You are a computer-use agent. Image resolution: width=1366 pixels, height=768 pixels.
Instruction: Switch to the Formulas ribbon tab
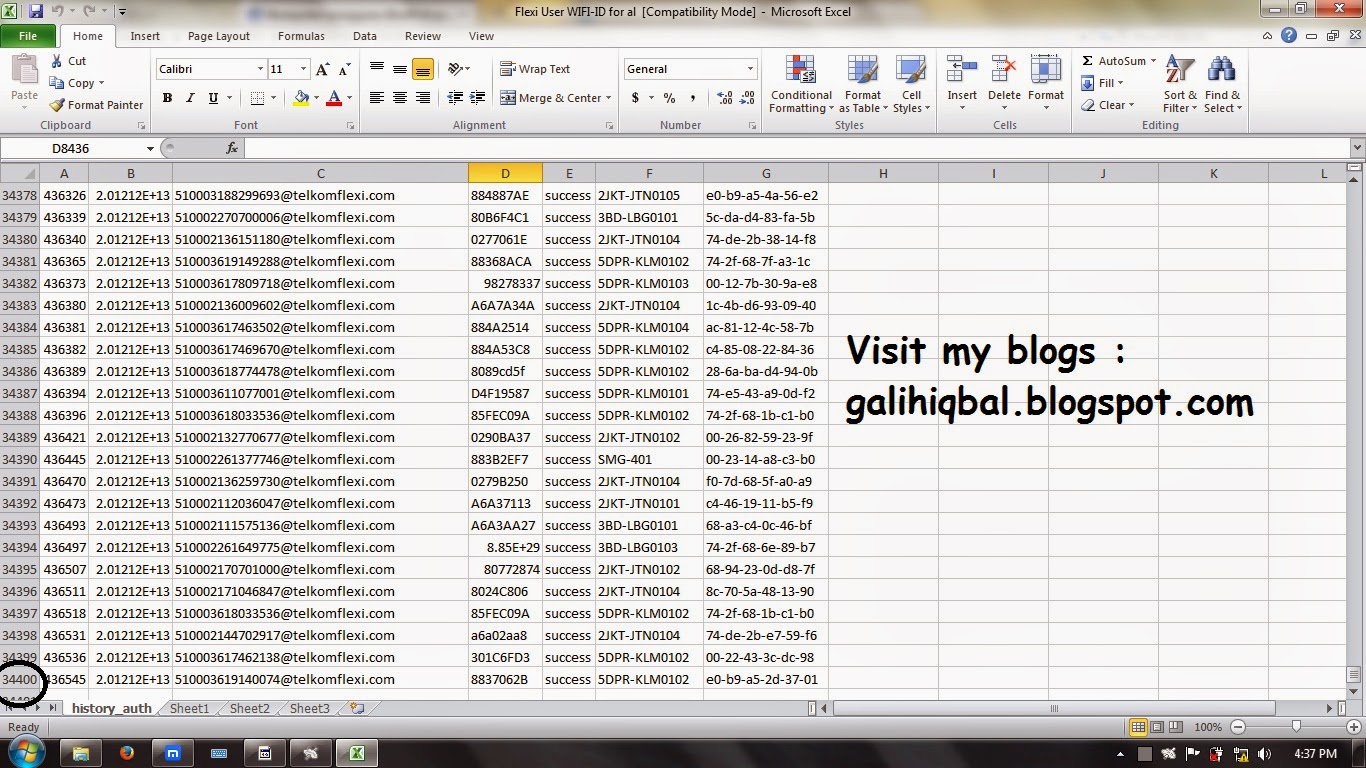[301, 36]
